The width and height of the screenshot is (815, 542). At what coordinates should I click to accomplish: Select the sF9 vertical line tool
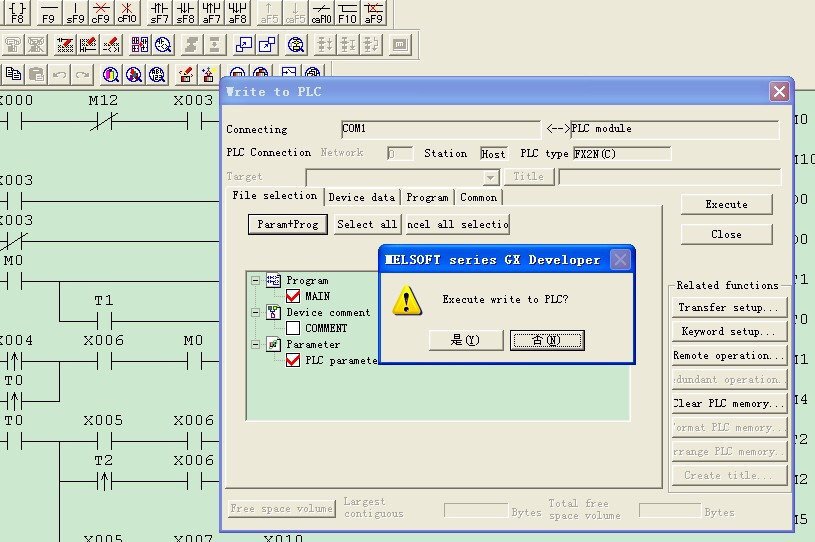[75, 12]
